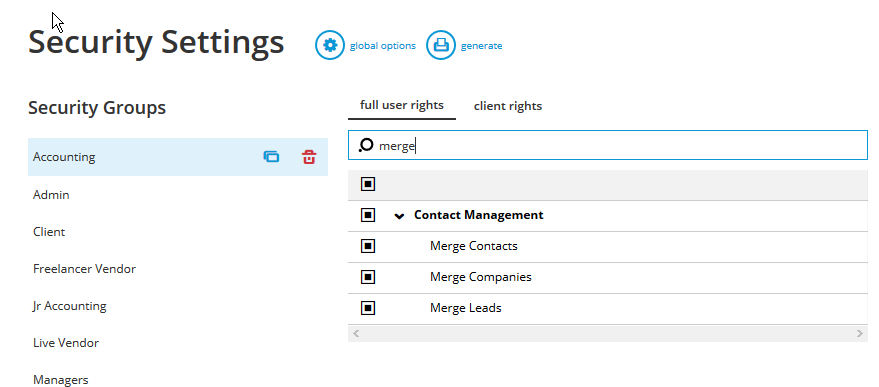Duplicate the Accounting security group
879x387 pixels.
[271, 157]
